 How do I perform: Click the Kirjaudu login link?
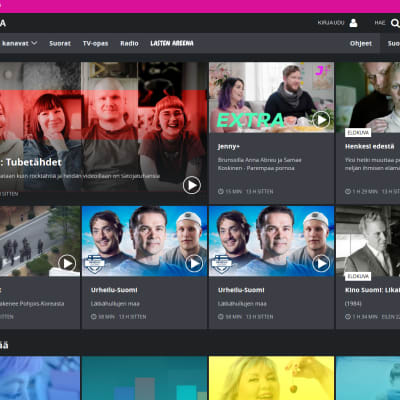coord(331,23)
